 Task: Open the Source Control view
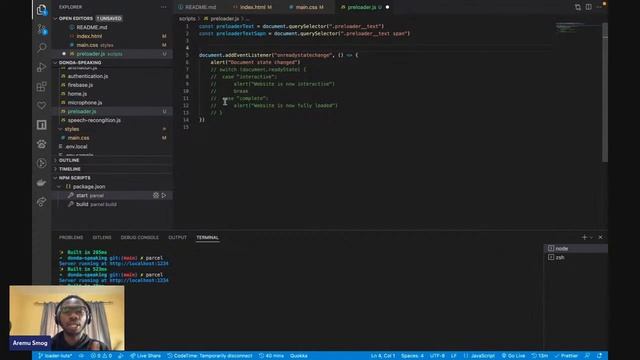point(42,29)
